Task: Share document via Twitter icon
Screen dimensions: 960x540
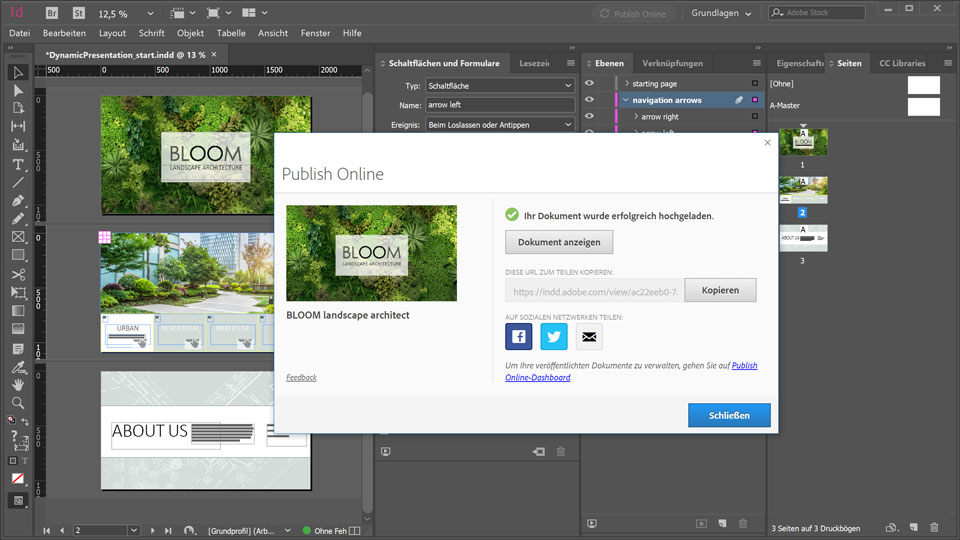Action: (x=554, y=336)
